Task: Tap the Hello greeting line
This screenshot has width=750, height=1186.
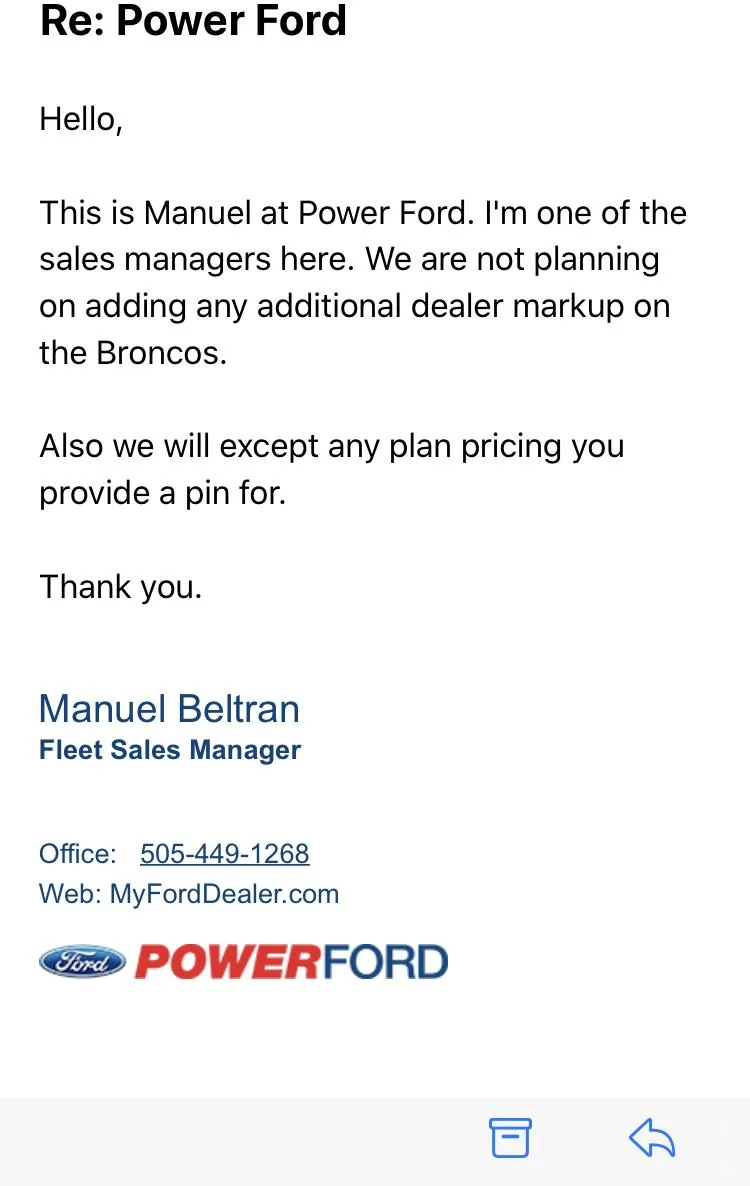Action: click(81, 120)
